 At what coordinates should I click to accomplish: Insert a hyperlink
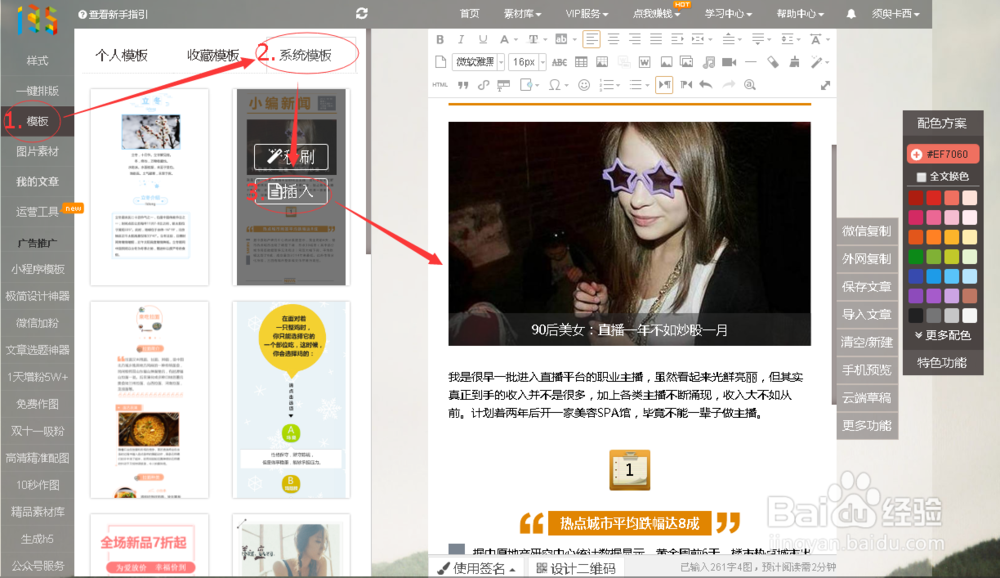click(483, 85)
